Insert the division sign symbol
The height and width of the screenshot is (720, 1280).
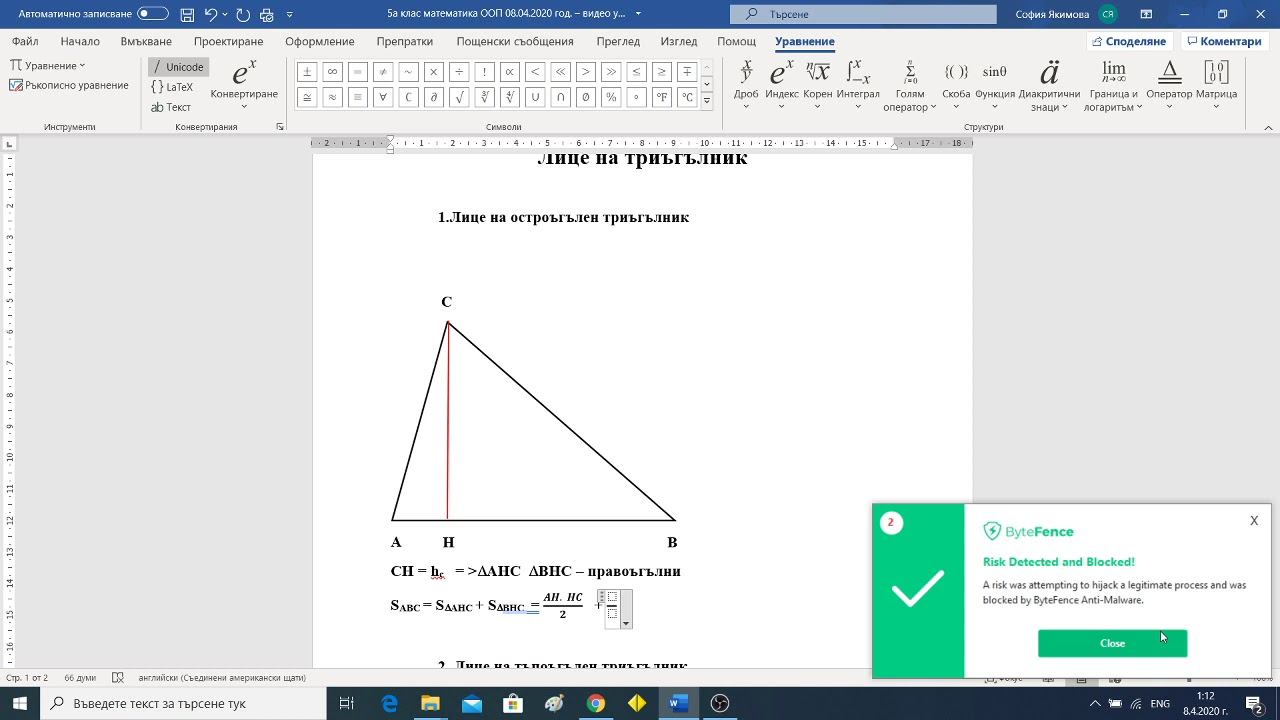coord(459,72)
